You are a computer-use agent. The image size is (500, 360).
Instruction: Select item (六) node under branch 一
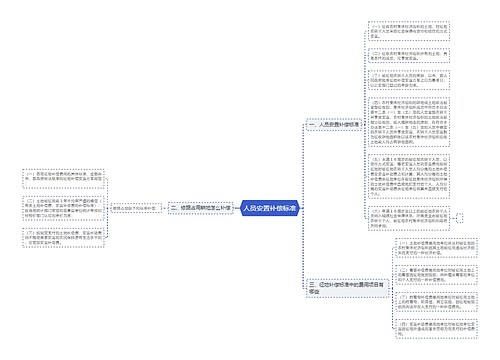409,218
